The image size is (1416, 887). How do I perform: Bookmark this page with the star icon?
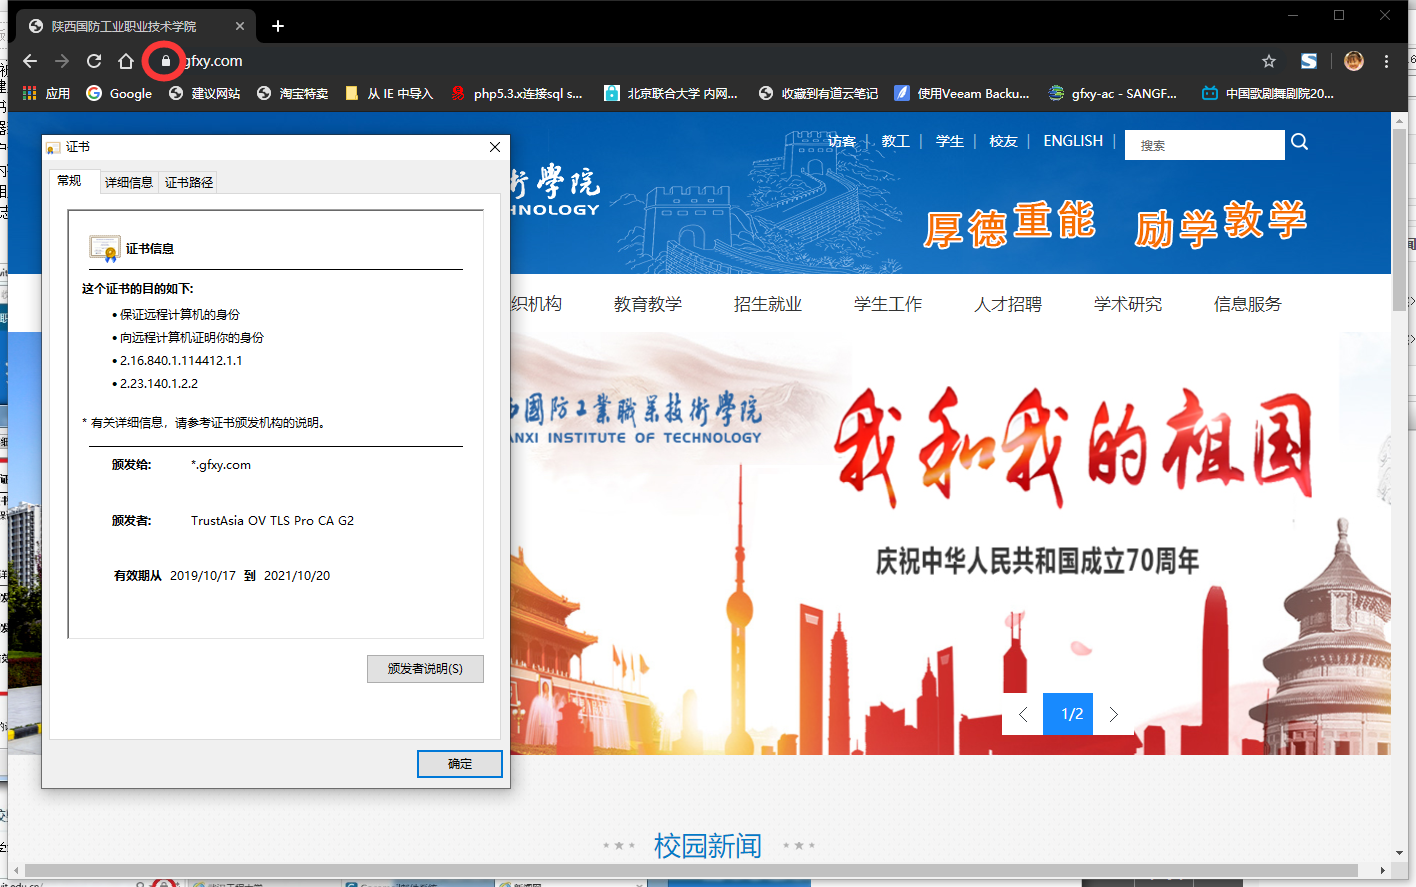point(1269,61)
